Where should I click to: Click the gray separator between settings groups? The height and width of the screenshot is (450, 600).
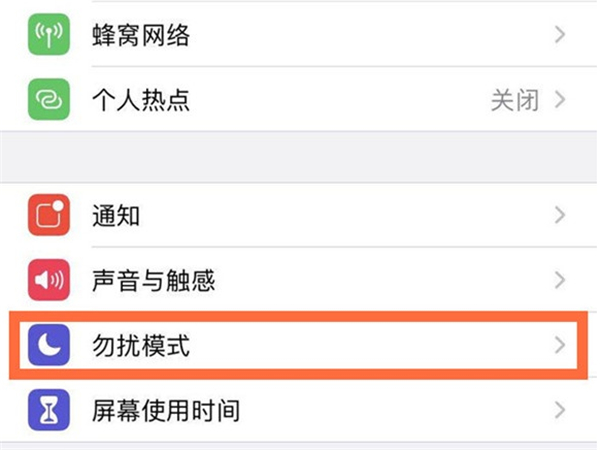[x=300, y=156]
